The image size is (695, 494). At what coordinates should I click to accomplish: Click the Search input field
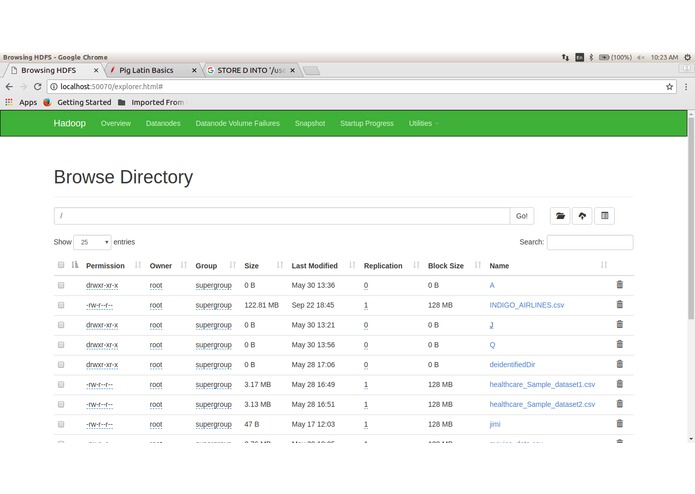(590, 242)
